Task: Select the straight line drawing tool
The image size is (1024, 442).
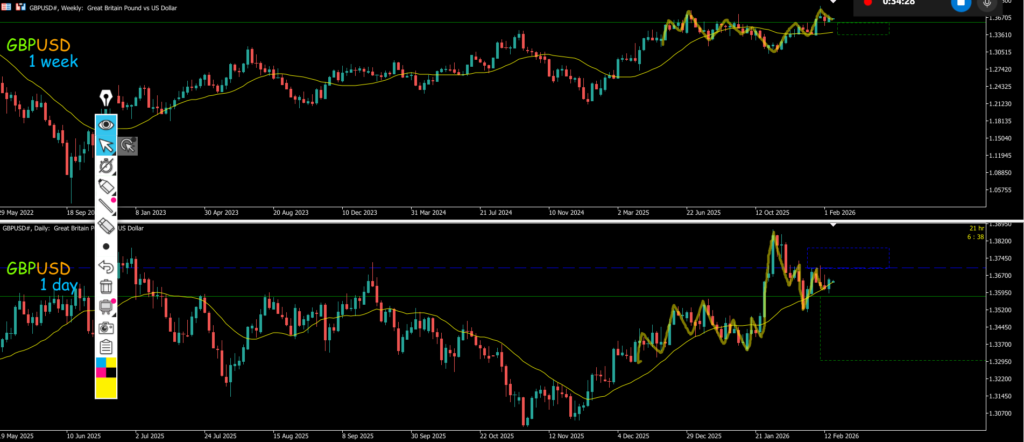Action: (x=106, y=206)
